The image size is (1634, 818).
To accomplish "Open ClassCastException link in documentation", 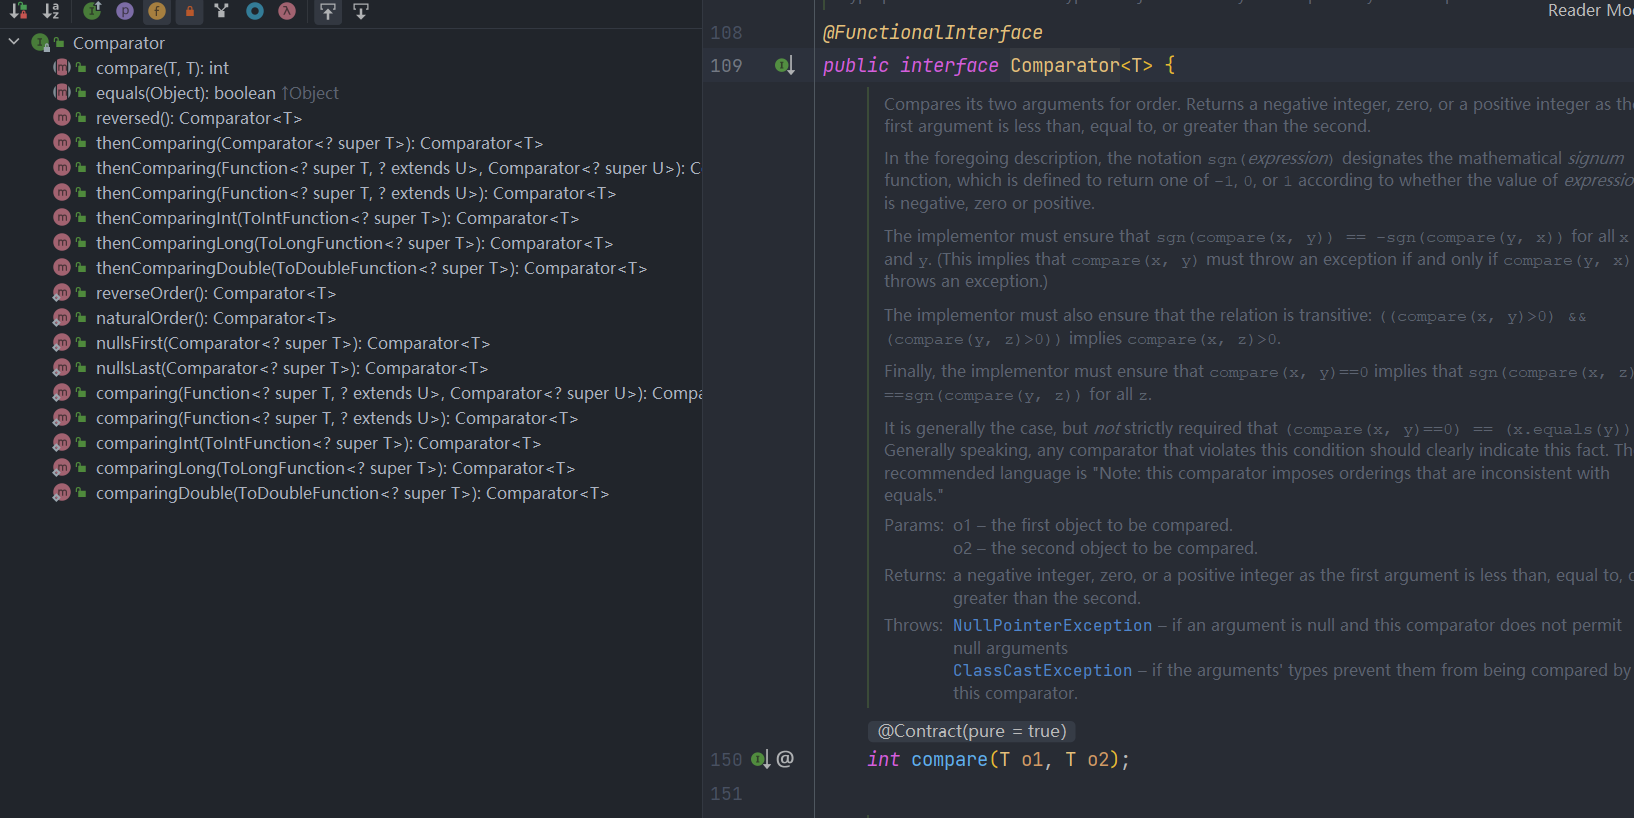I will click(x=1042, y=670).
